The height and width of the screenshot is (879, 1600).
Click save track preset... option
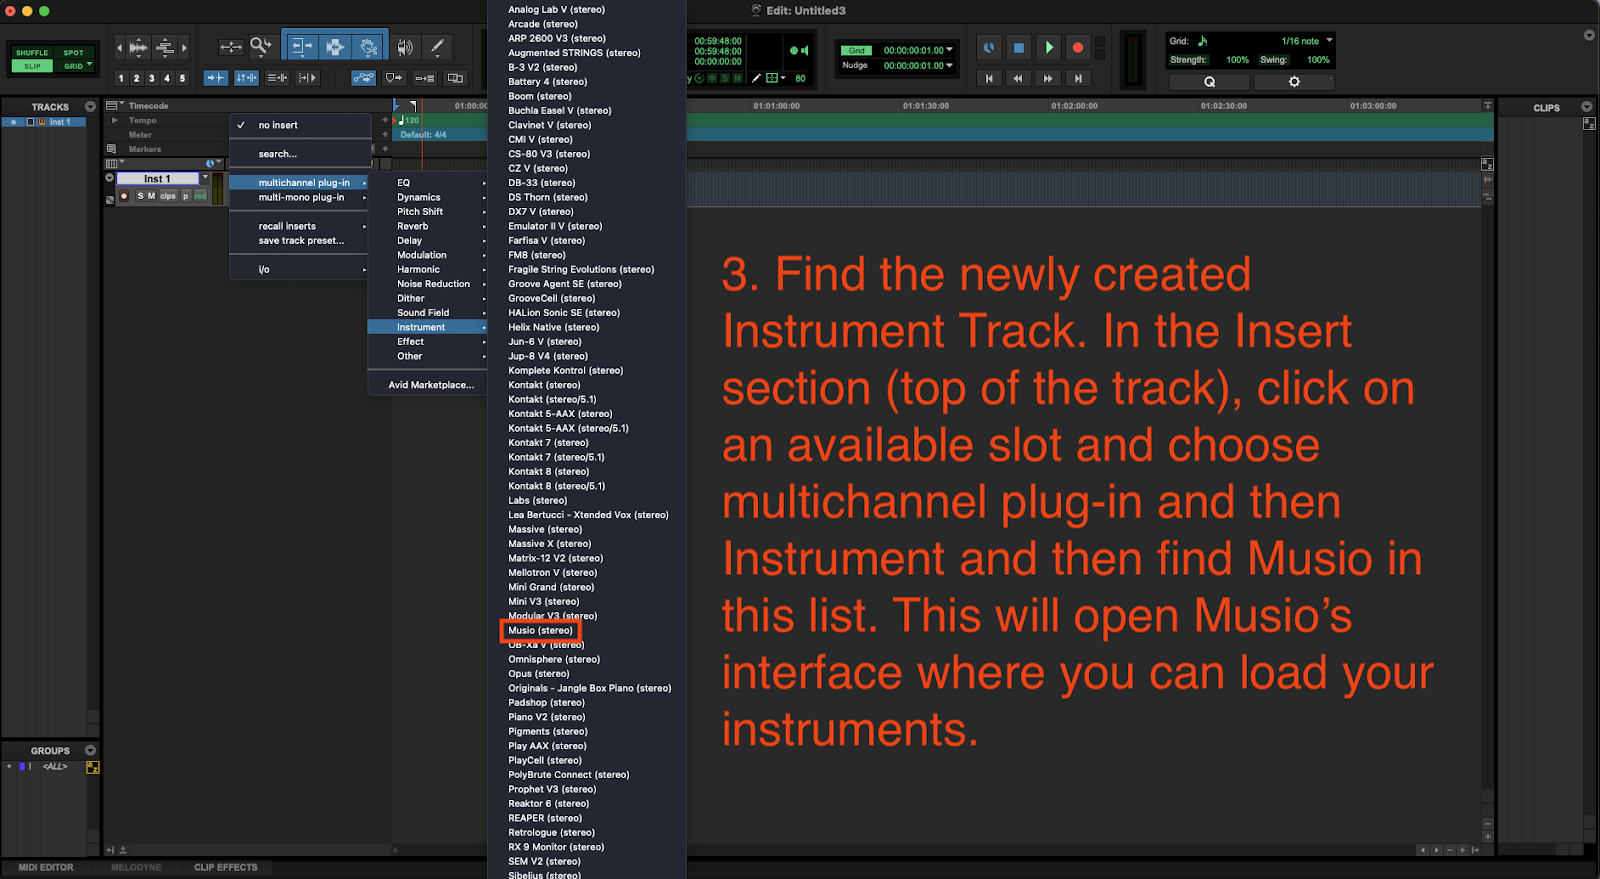[x=301, y=241]
